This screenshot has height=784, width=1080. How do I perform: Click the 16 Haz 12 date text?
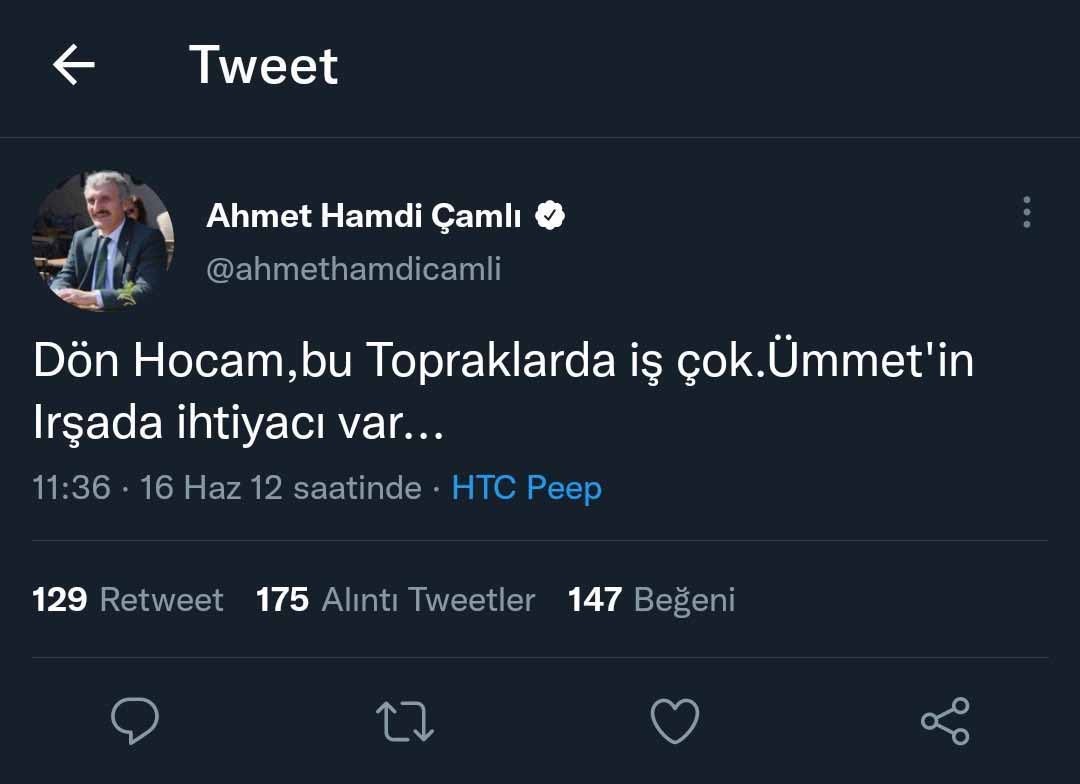(x=211, y=488)
